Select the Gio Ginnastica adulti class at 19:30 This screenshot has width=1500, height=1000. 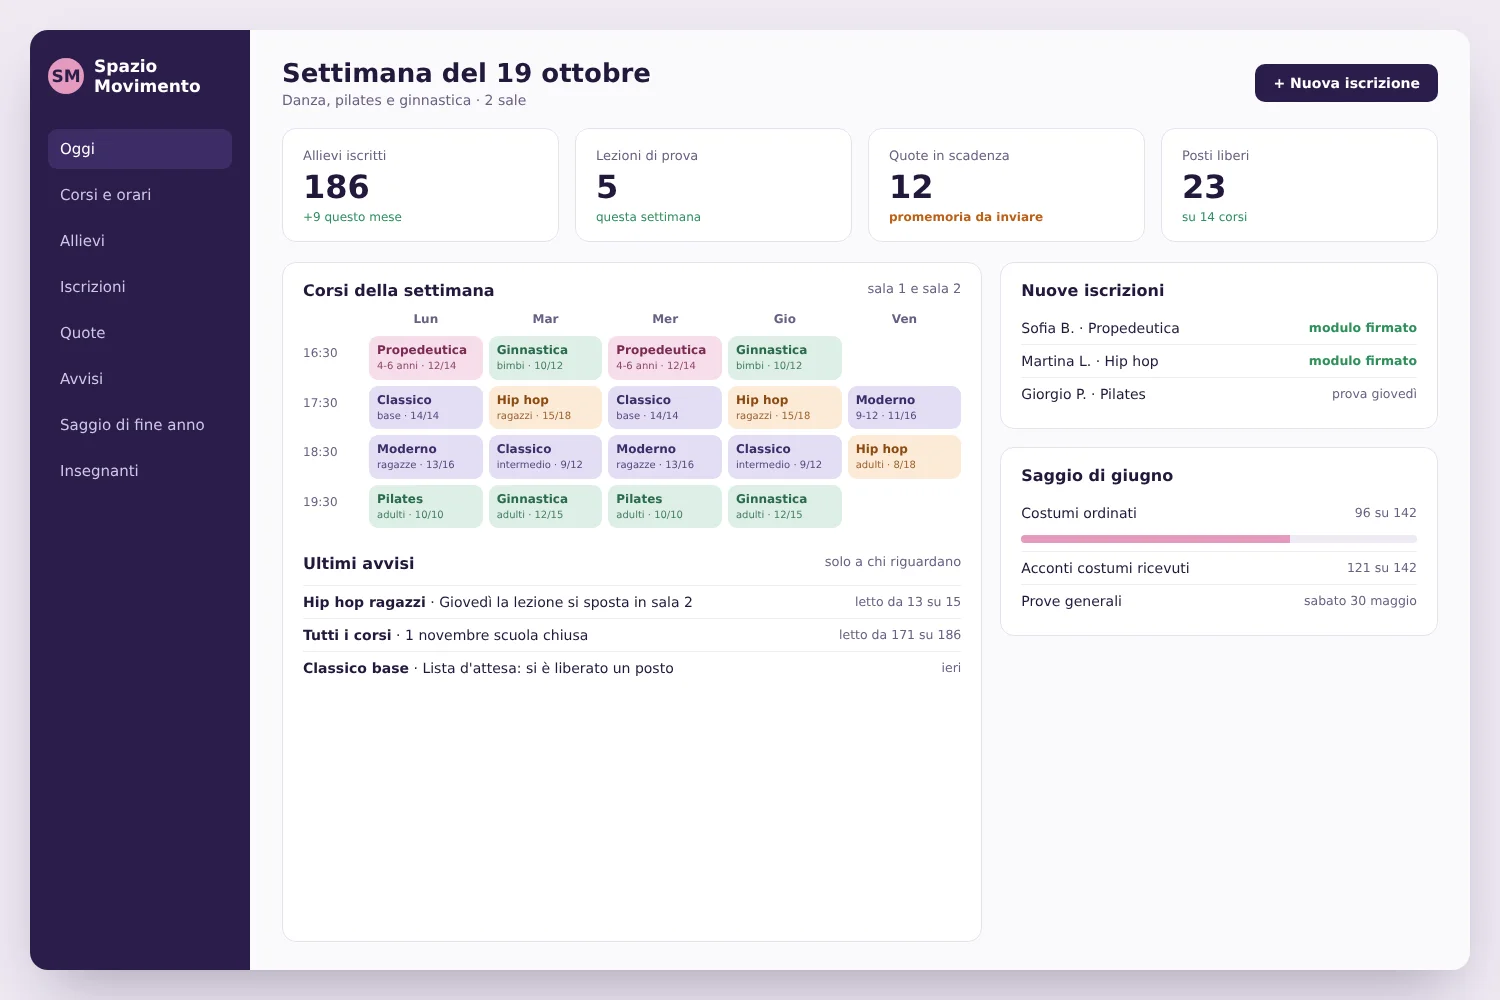[x=785, y=506]
